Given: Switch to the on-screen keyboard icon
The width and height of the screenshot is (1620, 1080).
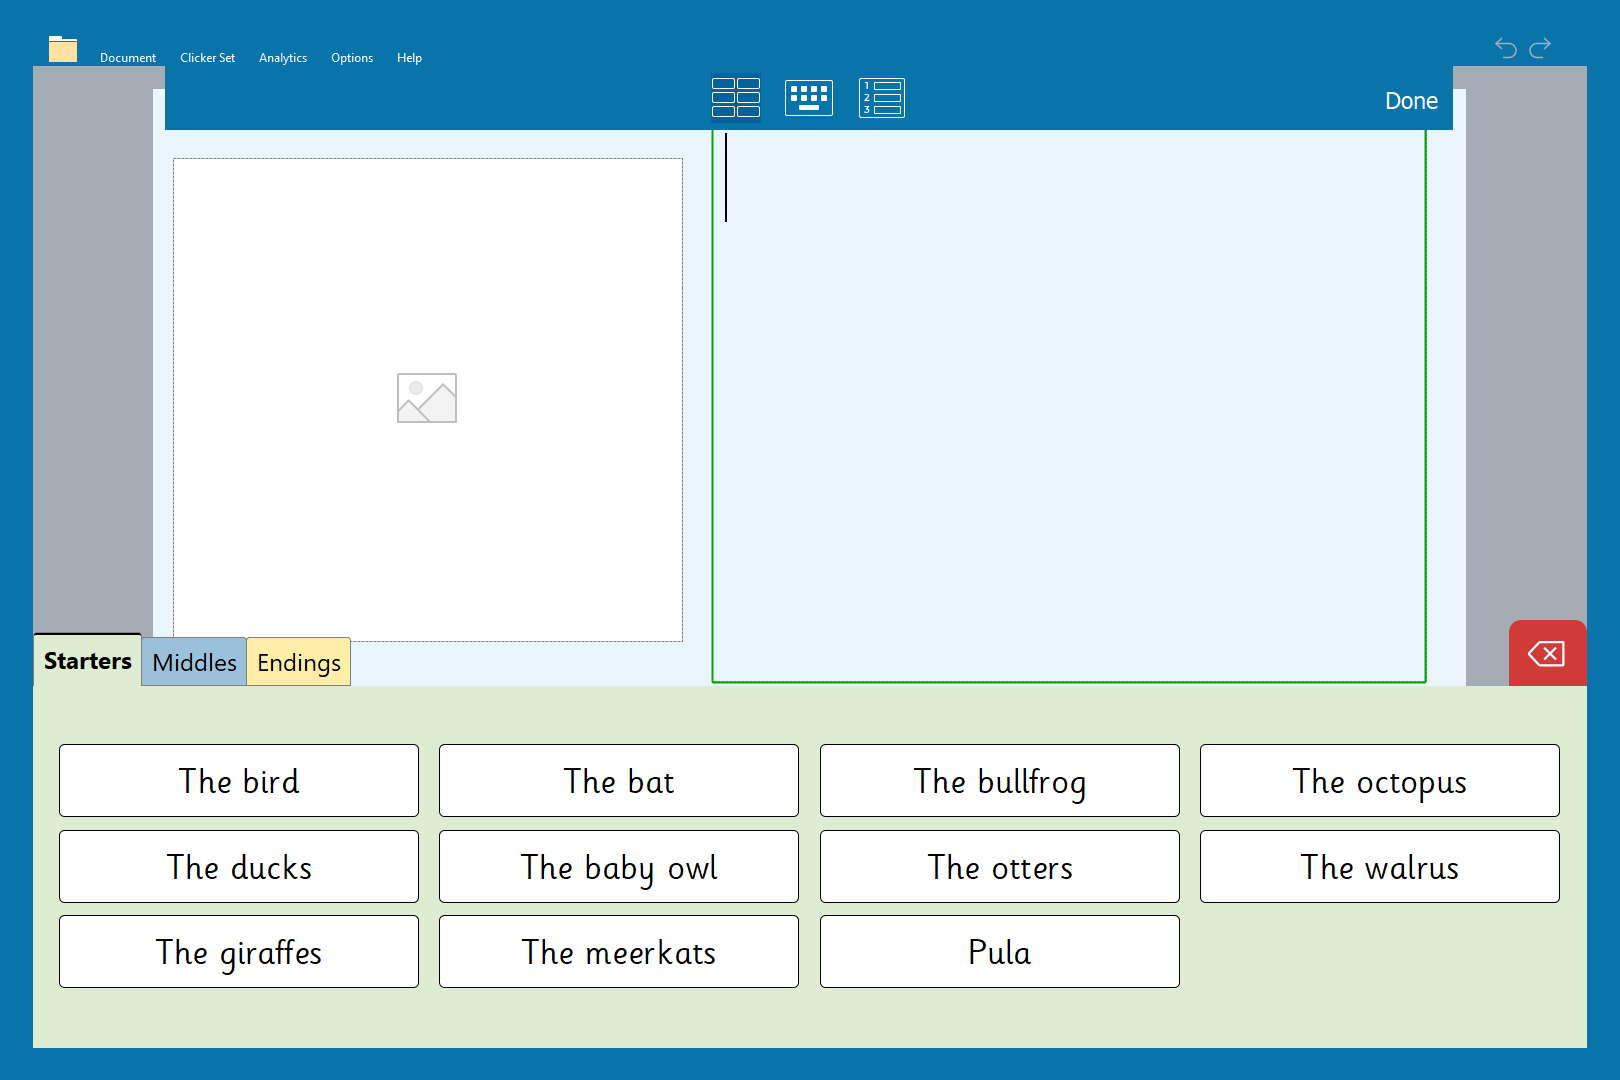Looking at the screenshot, I should click(x=808, y=98).
